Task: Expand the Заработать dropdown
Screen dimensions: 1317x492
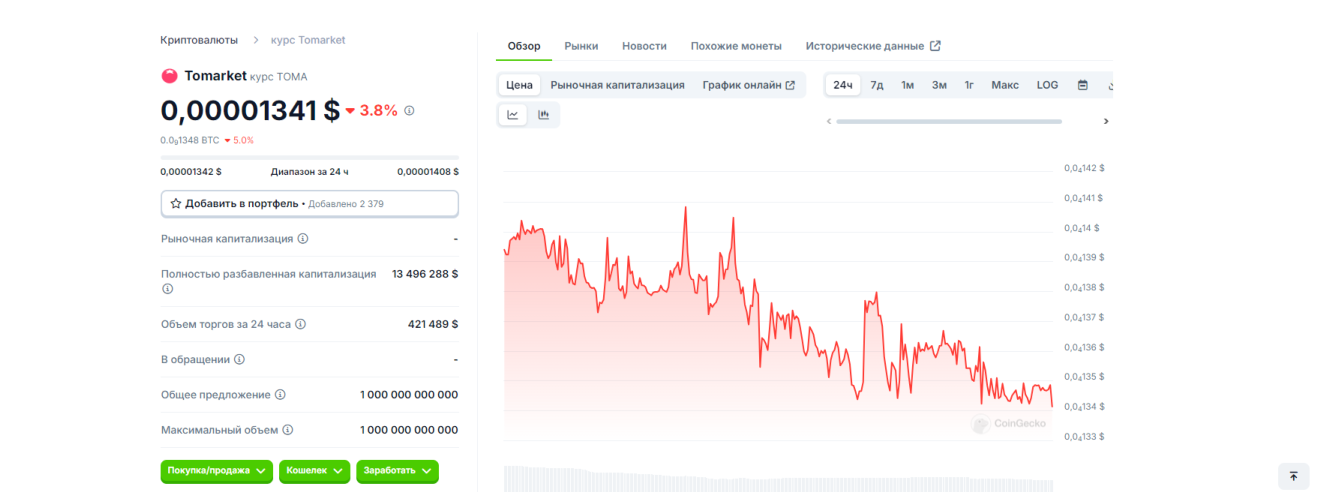Action: point(397,470)
